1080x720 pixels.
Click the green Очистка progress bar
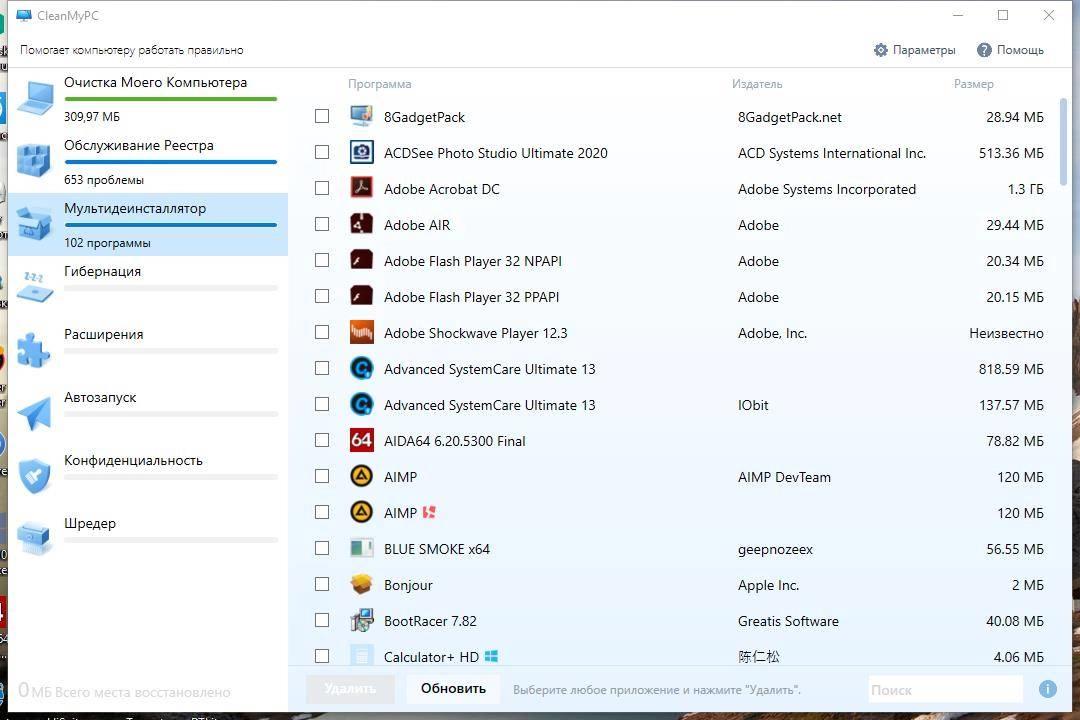coord(171,99)
